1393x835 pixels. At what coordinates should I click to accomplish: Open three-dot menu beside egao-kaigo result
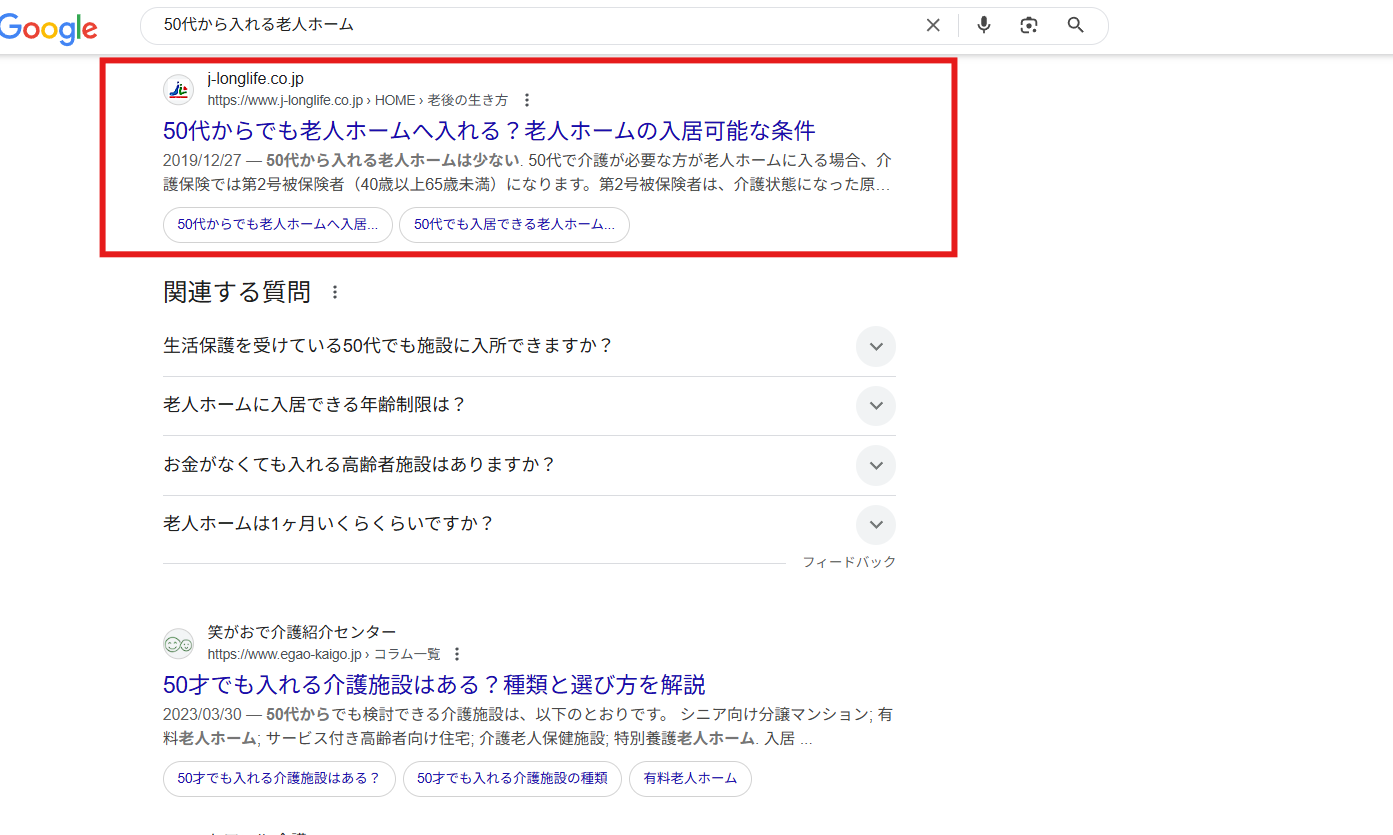pos(457,654)
